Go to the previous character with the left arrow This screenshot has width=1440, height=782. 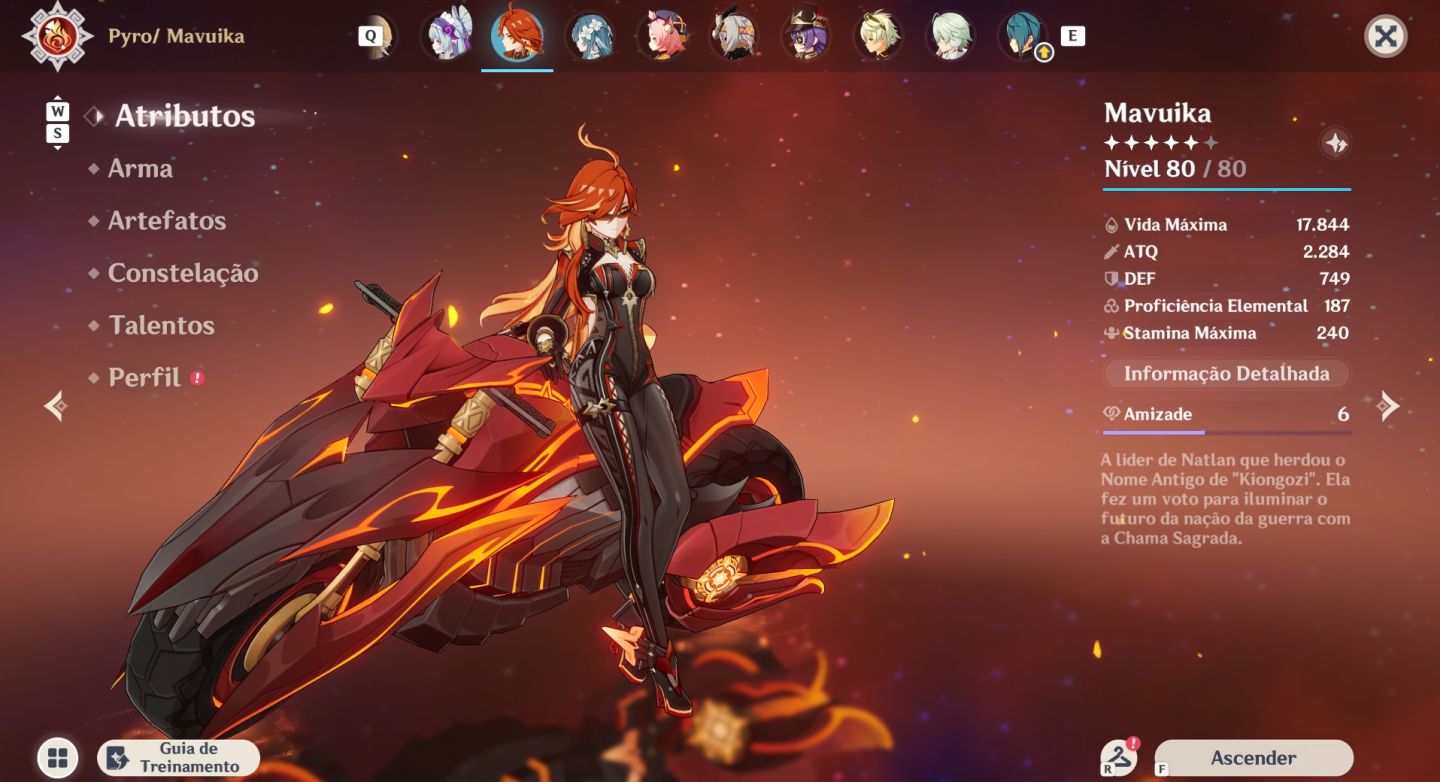coord(57,405)
